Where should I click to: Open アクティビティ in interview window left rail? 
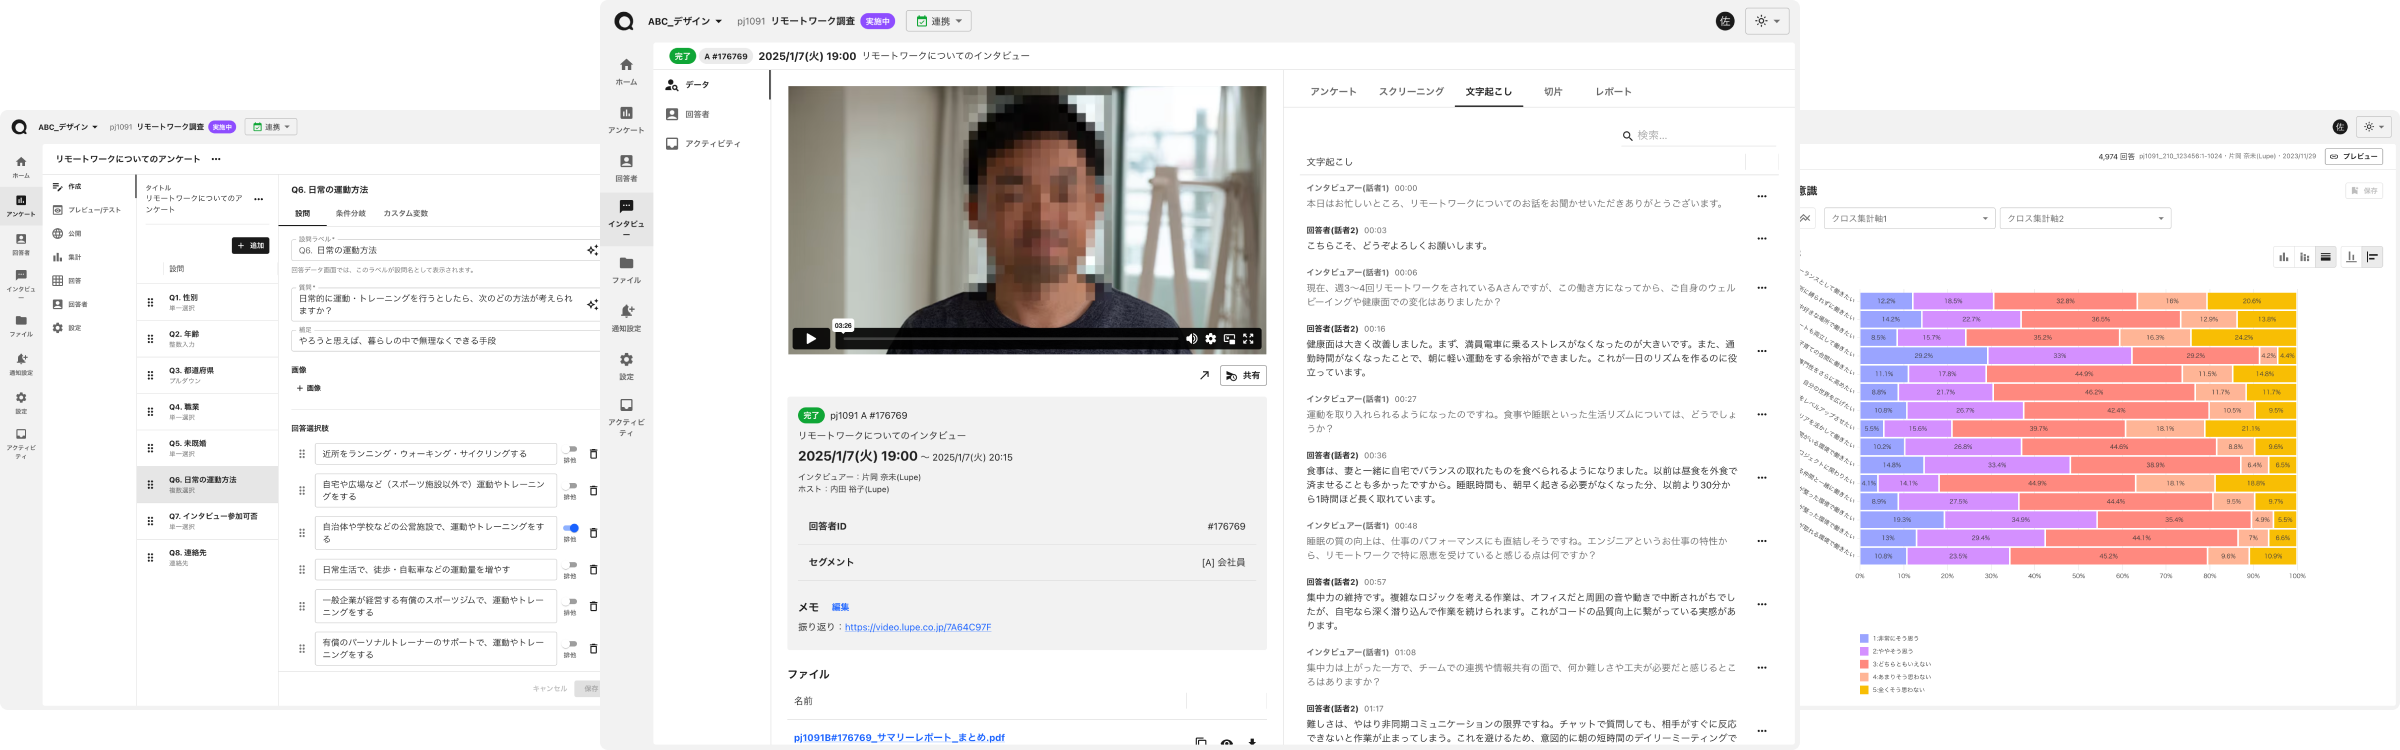(x=626, y=418)
